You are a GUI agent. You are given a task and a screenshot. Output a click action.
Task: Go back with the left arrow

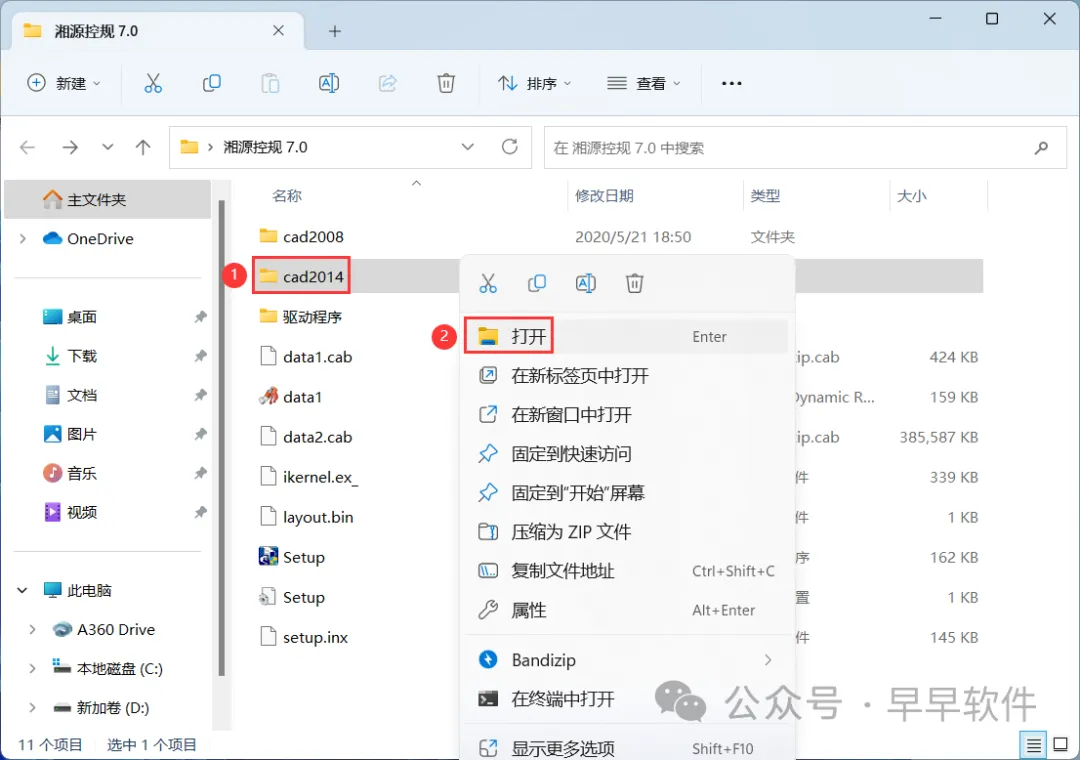pyautogui.click(x=28, y=147)
